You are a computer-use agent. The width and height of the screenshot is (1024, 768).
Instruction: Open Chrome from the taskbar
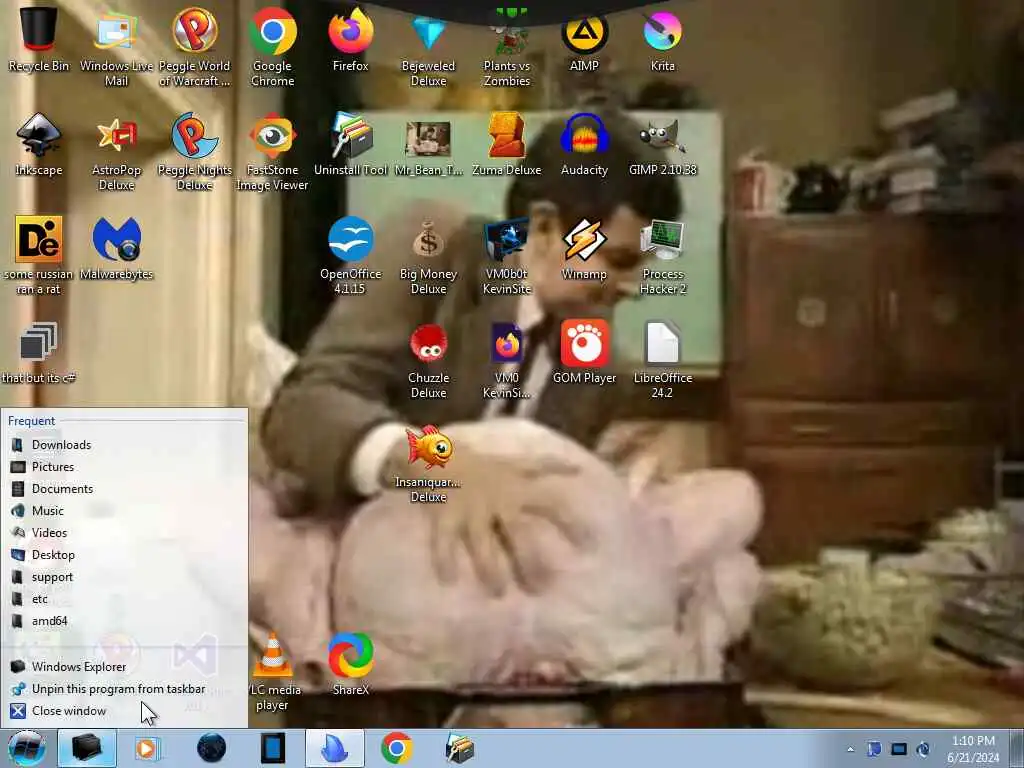pyautogui.click(x=396, y=748)
